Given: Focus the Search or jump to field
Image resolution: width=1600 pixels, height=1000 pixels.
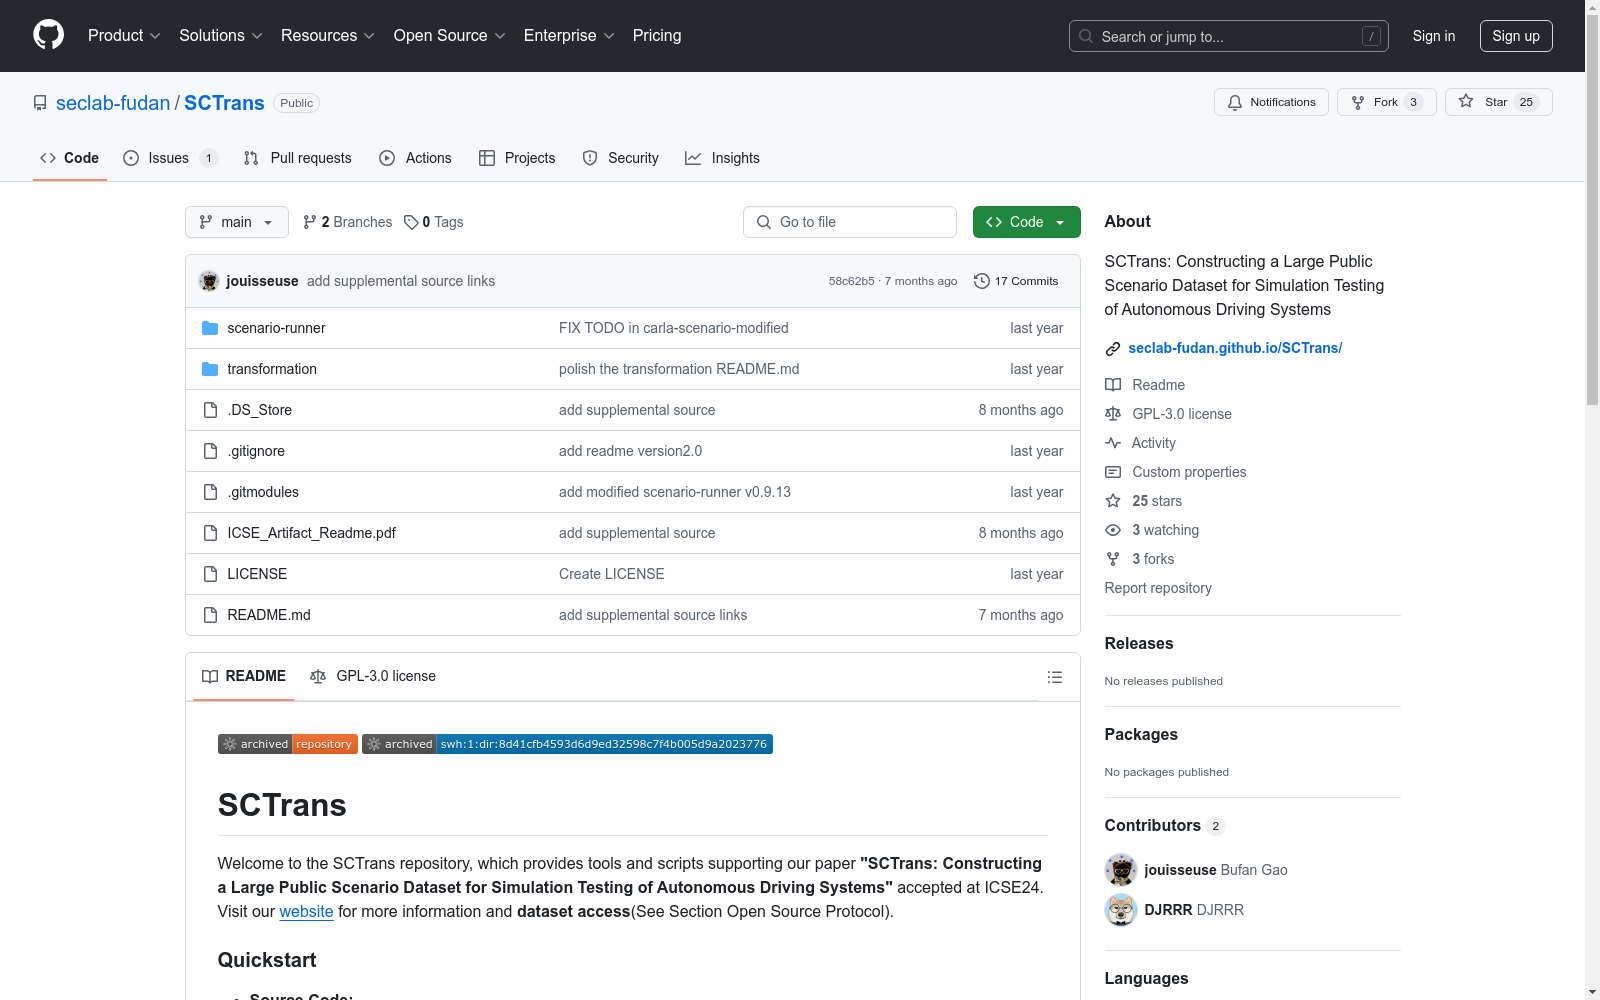Looking at the screenshot, I should (1229, 36).
